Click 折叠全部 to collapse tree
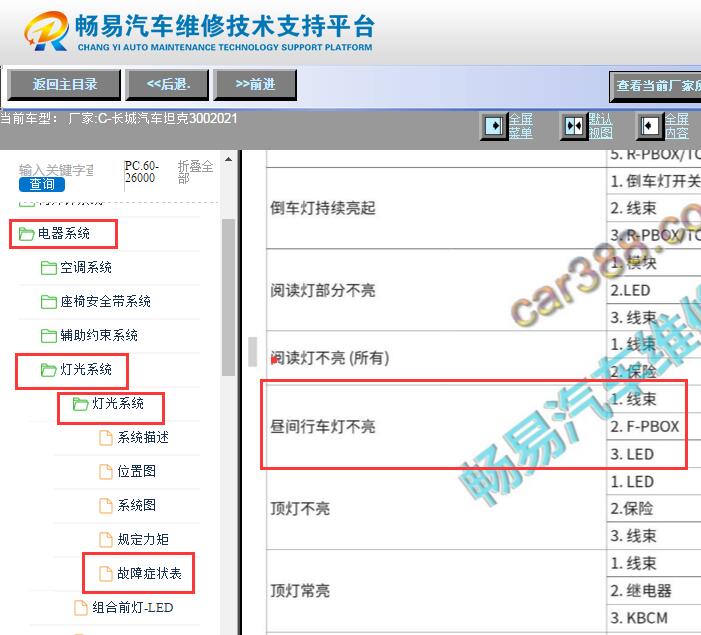 [x=195, y=172]
